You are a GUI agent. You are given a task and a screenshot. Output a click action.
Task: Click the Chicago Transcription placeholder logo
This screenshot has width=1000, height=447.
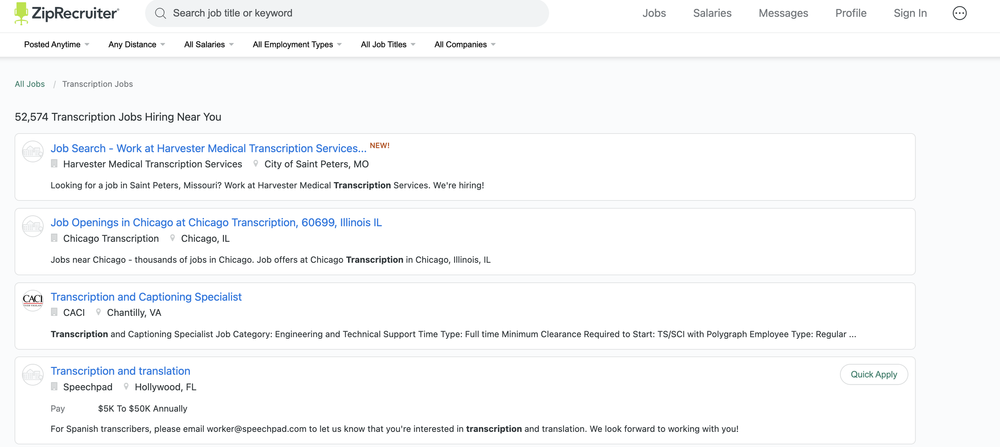(x=33, y=226)
